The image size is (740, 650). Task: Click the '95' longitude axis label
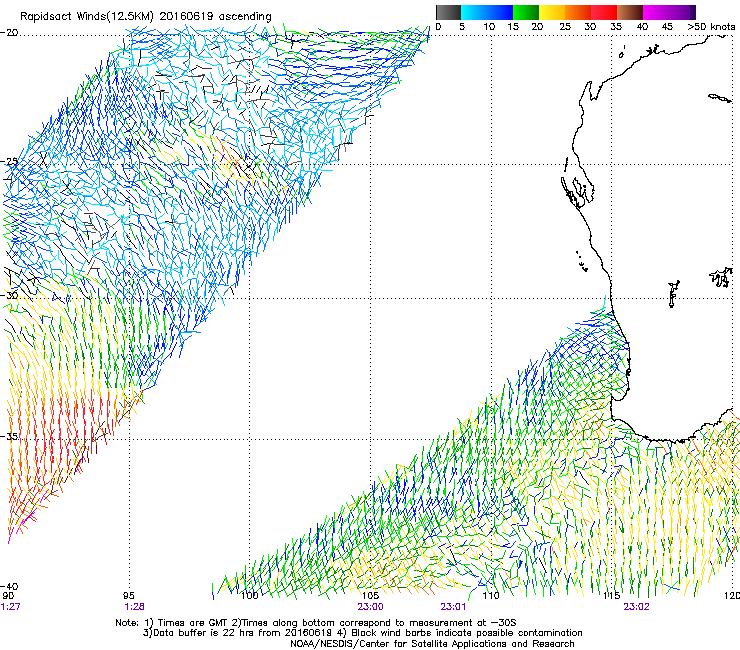point(128,596)
